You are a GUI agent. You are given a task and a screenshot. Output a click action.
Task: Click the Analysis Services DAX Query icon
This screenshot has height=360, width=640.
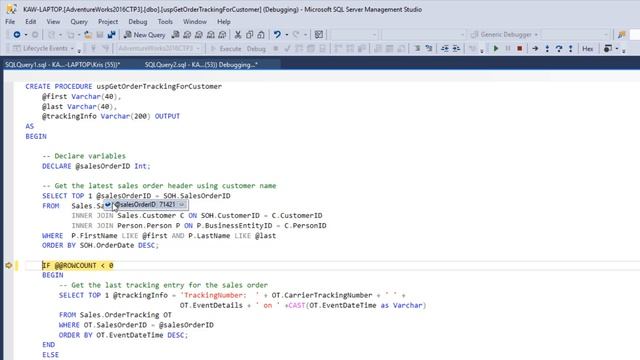pos(222,35)
